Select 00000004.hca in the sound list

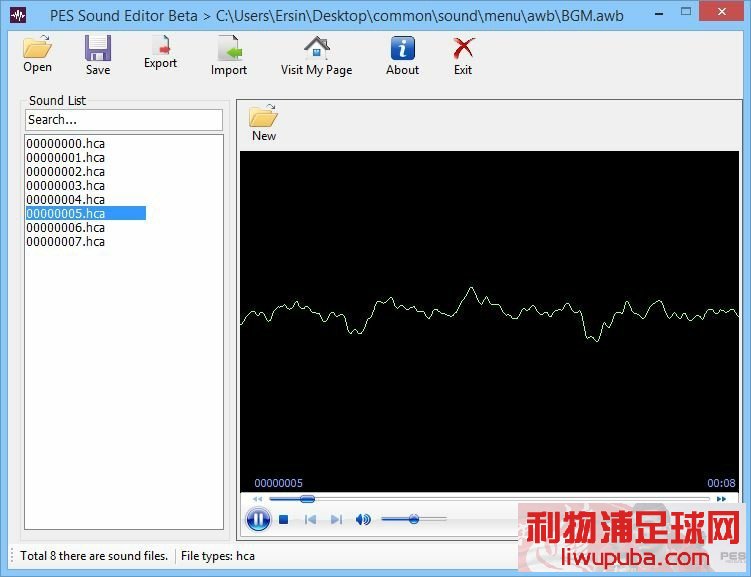(66, 199)
